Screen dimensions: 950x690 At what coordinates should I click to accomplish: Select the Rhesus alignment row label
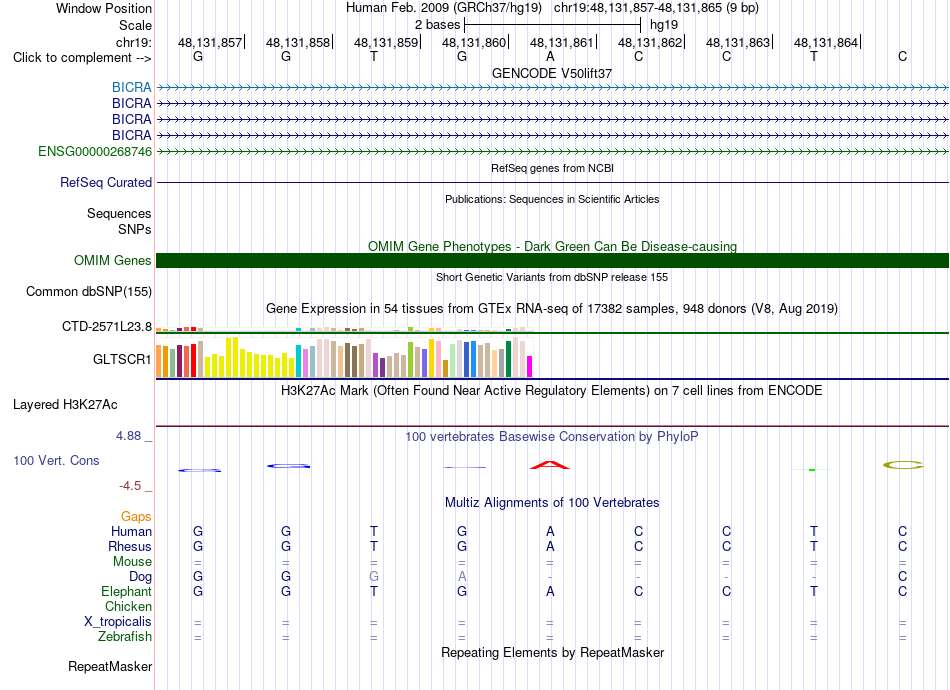[130, 546]
